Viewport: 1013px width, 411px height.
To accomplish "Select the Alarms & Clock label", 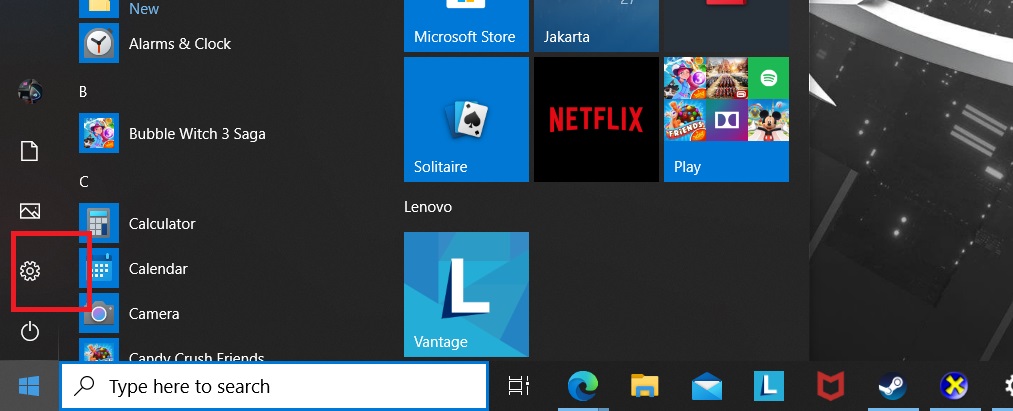I will [x=180, y=44].
